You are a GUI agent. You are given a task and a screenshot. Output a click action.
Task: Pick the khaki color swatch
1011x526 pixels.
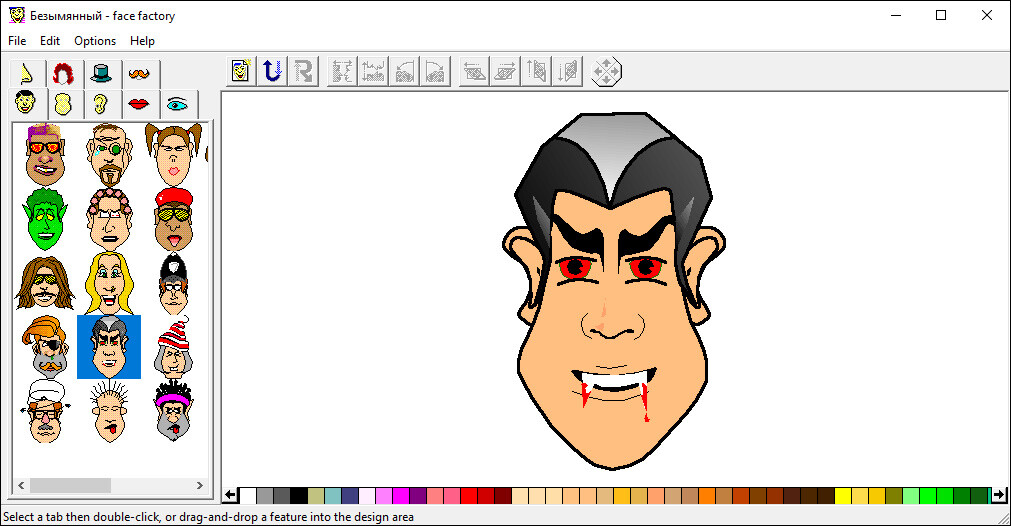tap(316, 496)
